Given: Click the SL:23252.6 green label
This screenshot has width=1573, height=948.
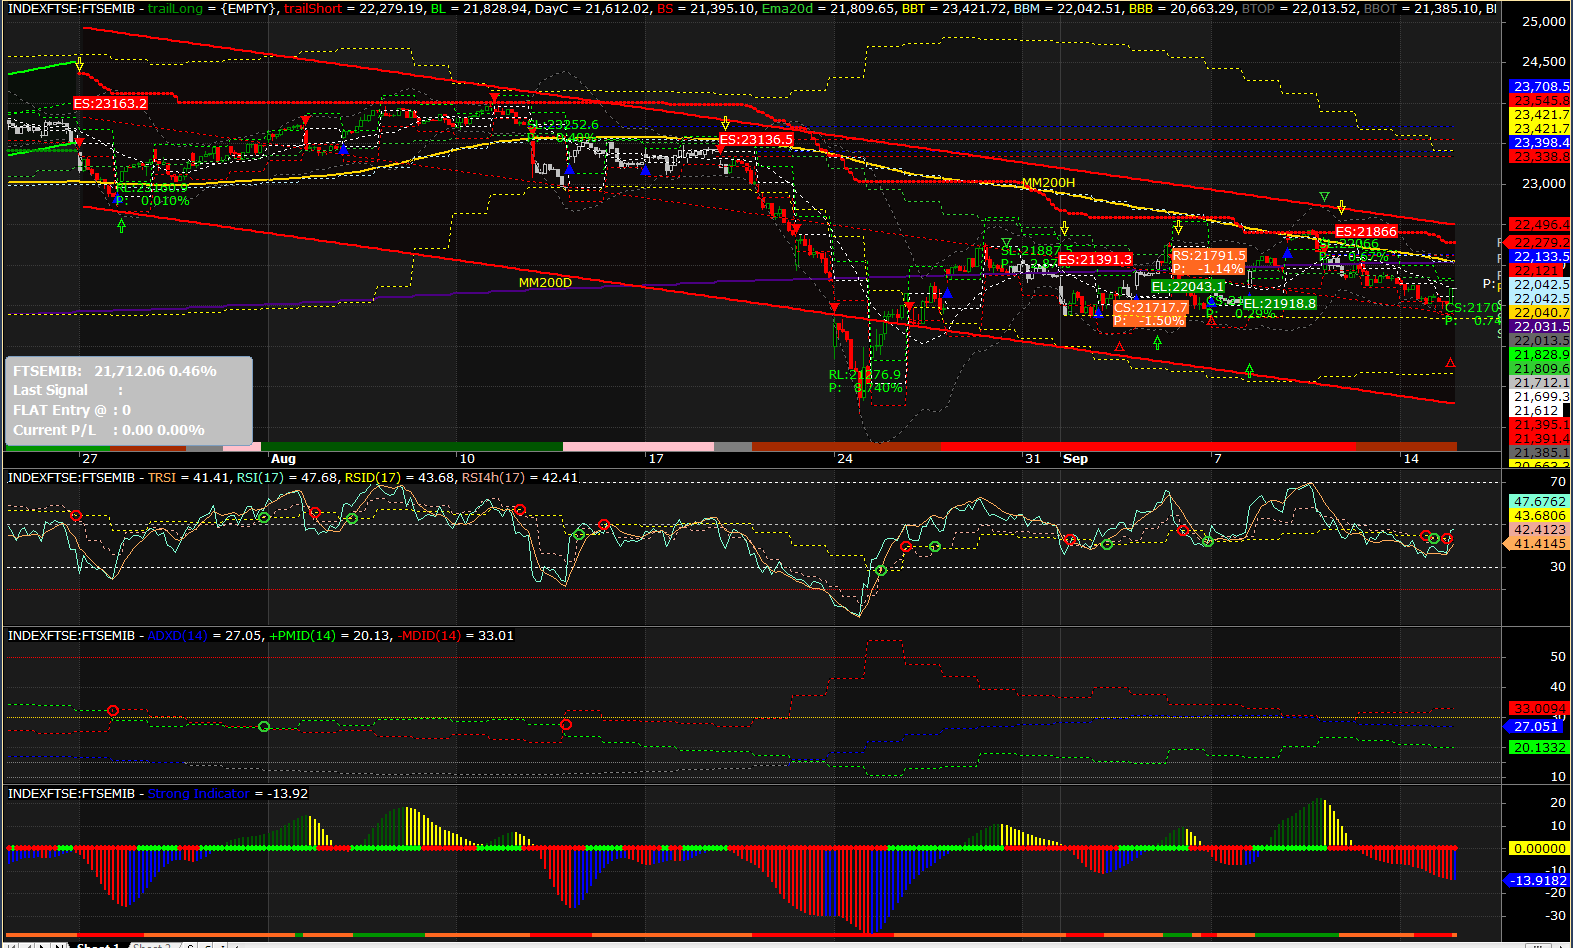Looking at the screenshot, I should 563,125.
